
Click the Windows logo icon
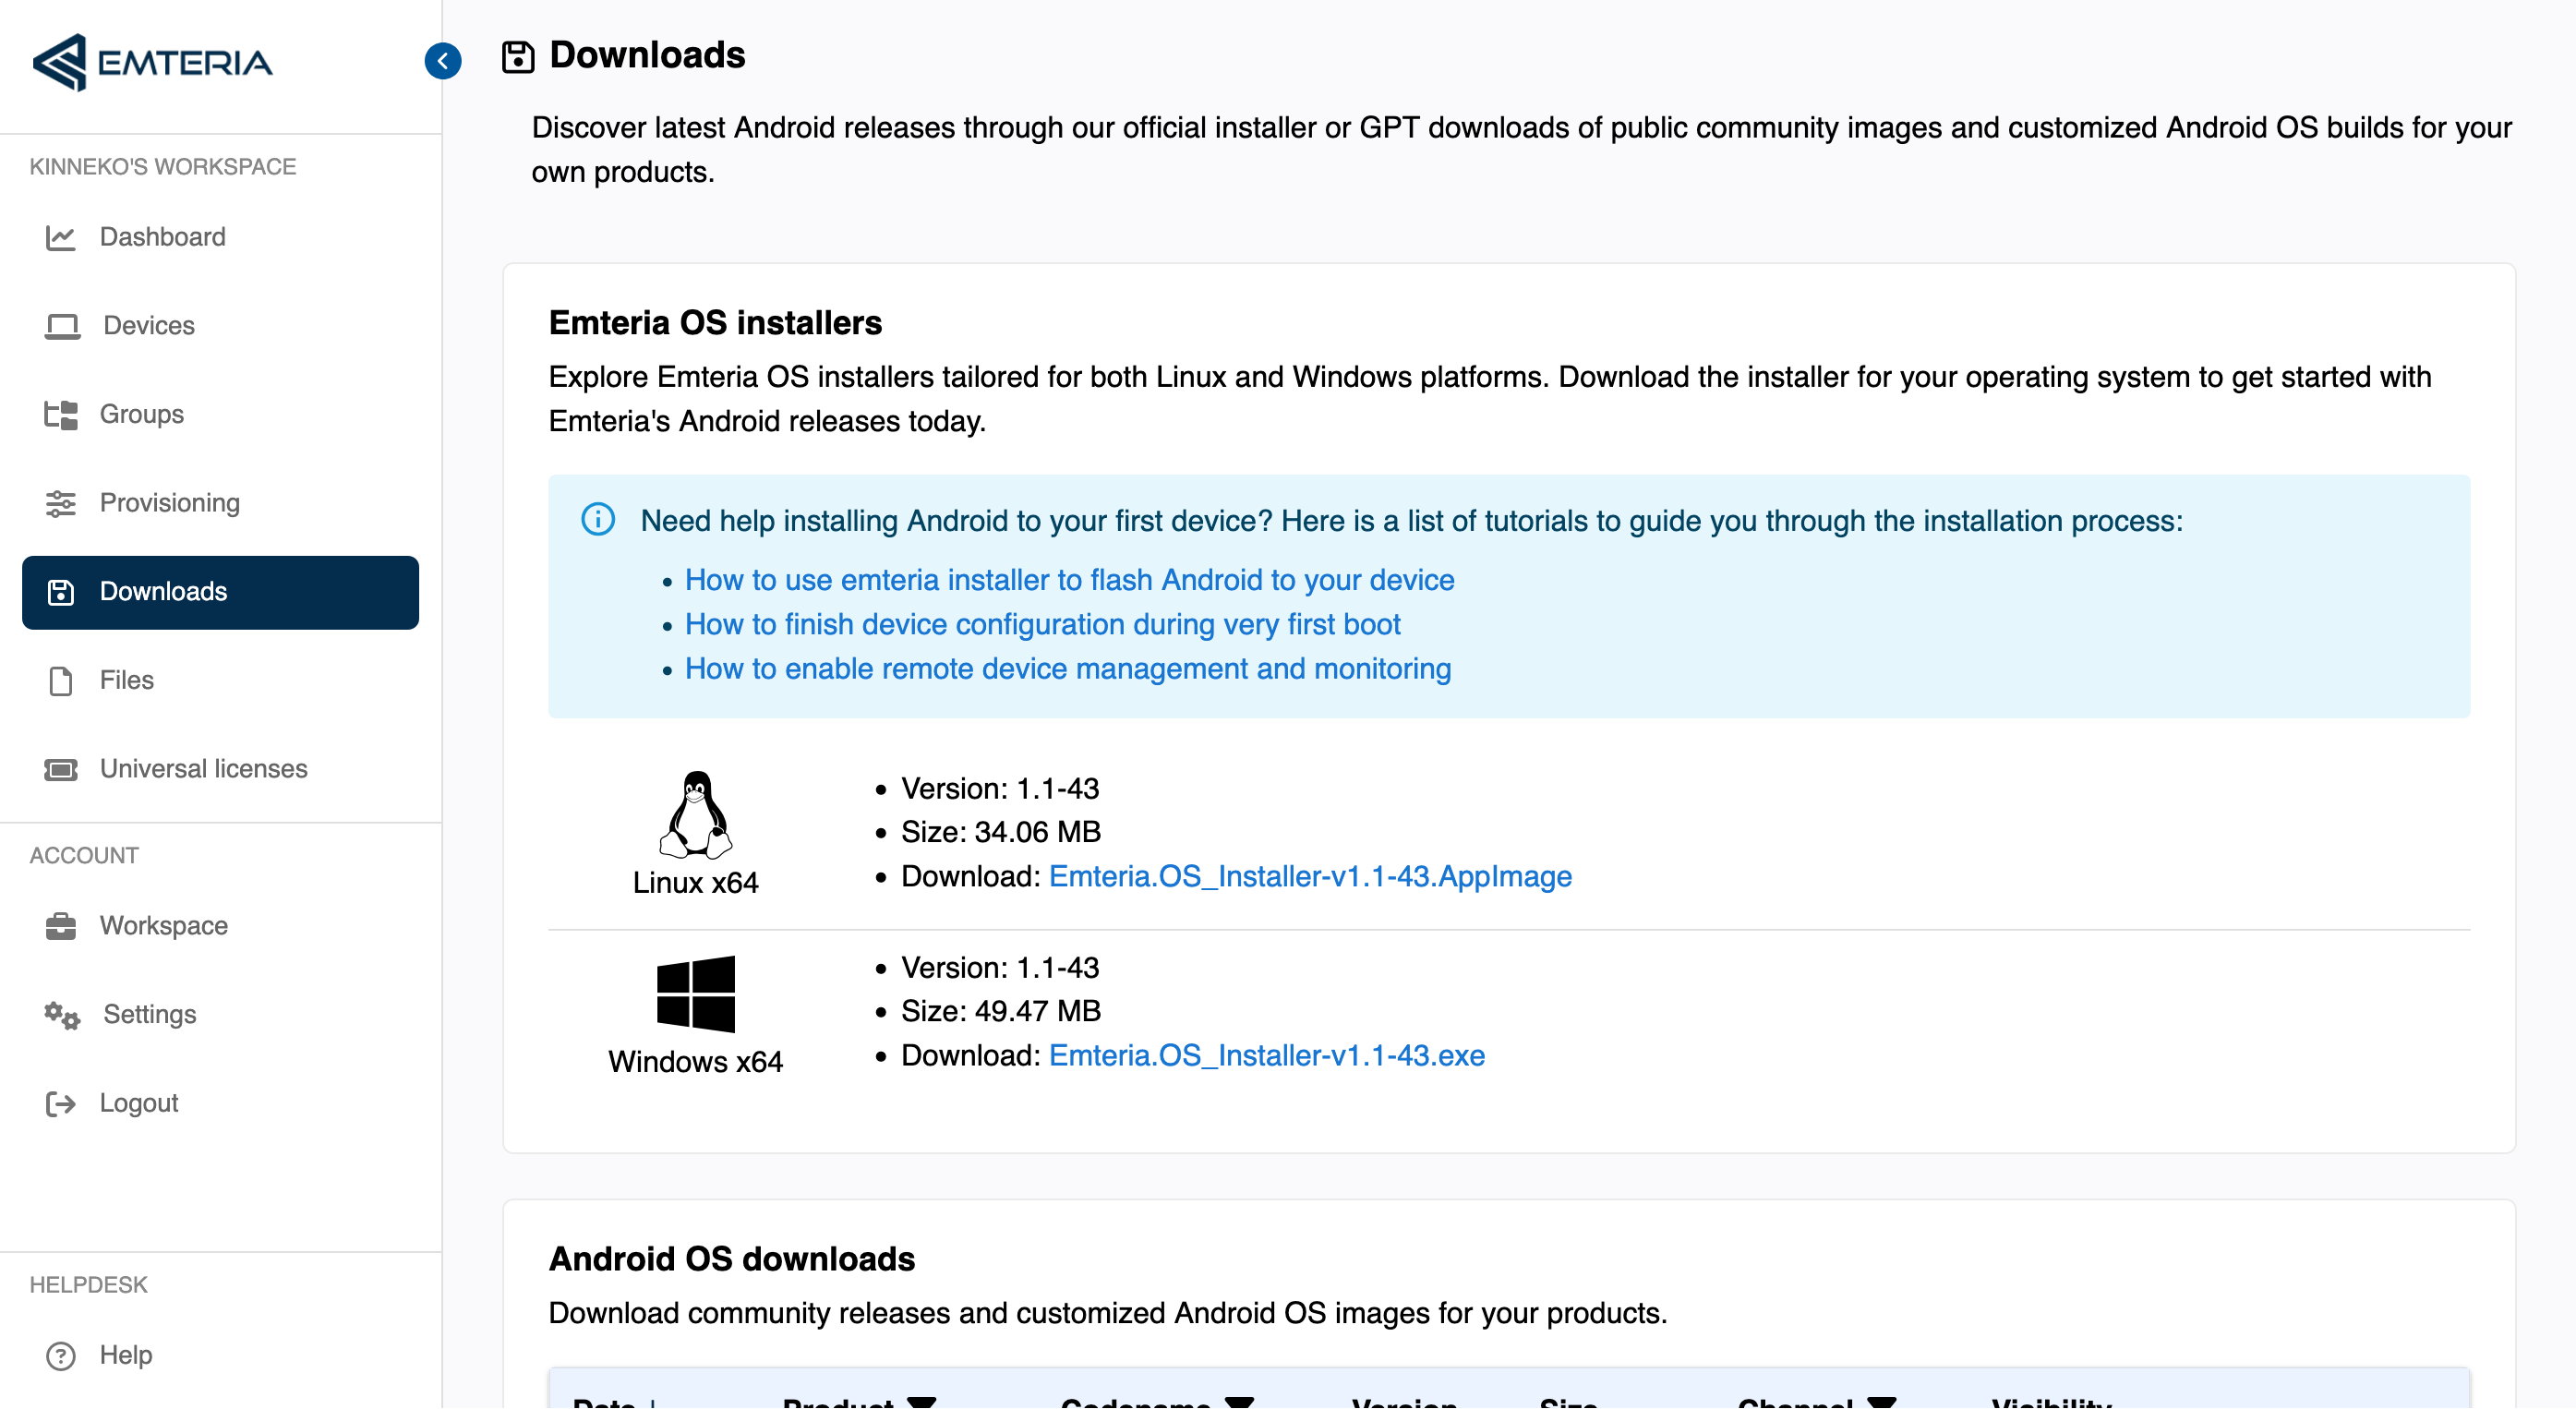click(696, 994)
